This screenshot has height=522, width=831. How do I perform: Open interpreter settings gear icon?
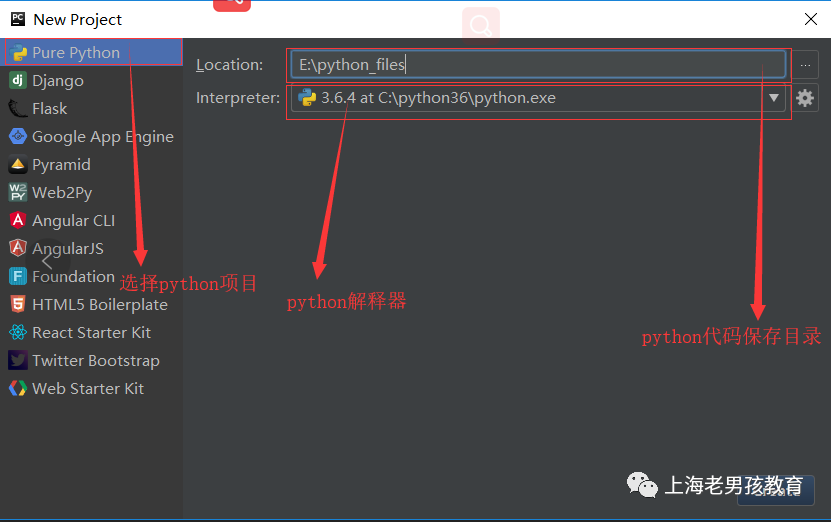(805, 98)
